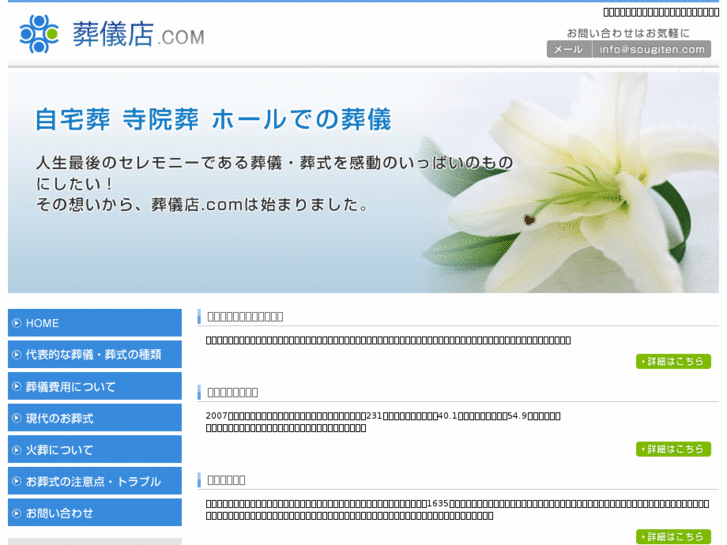Click the banner text その想いから、葬儀店.comは始まりました。
This screenshot has width=727, height=545.
pos(202,205)
